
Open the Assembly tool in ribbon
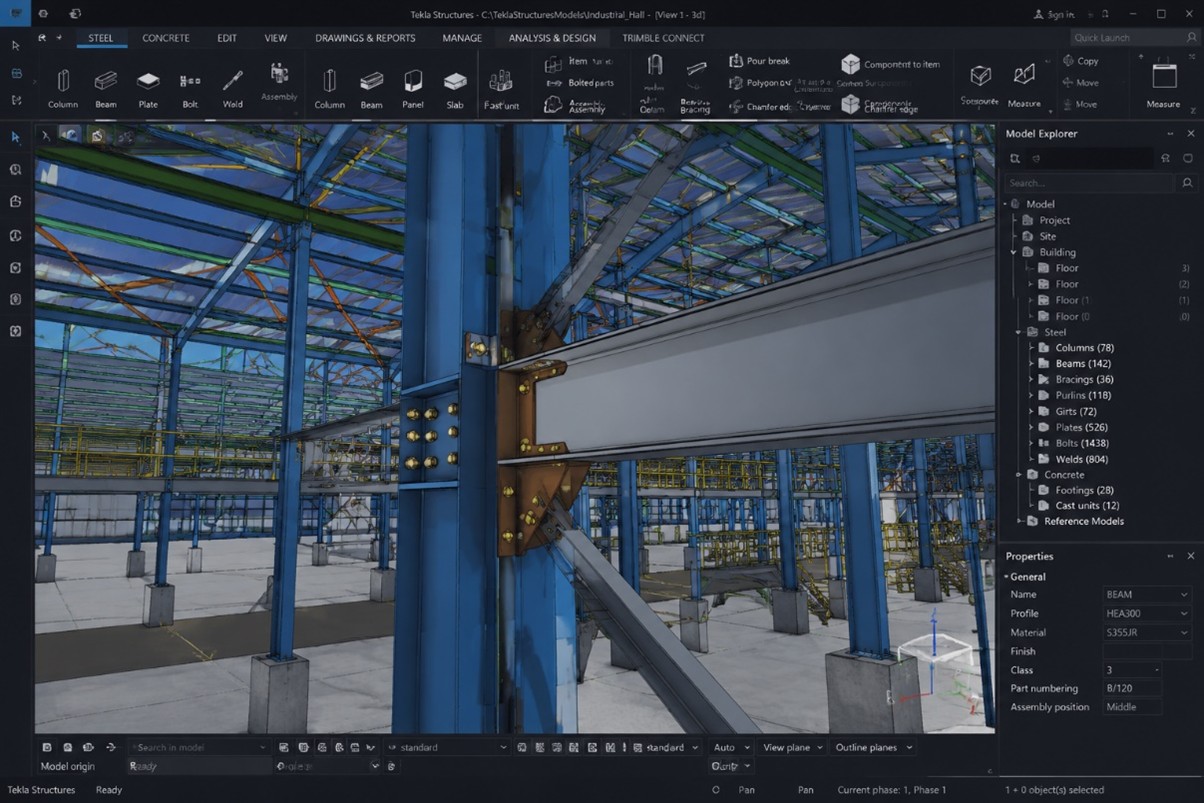point(279,82)
